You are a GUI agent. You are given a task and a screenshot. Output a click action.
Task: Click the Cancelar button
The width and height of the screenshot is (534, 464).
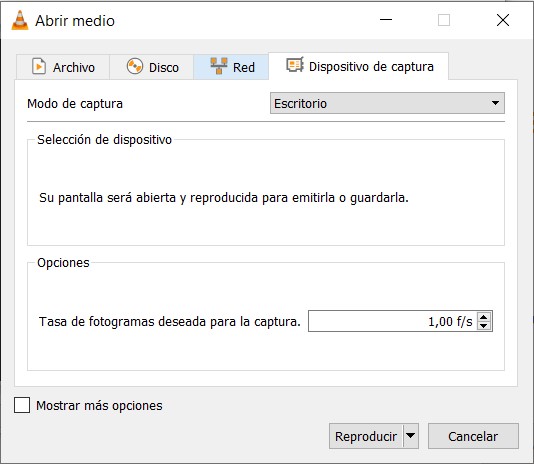(x=473, y=436)
